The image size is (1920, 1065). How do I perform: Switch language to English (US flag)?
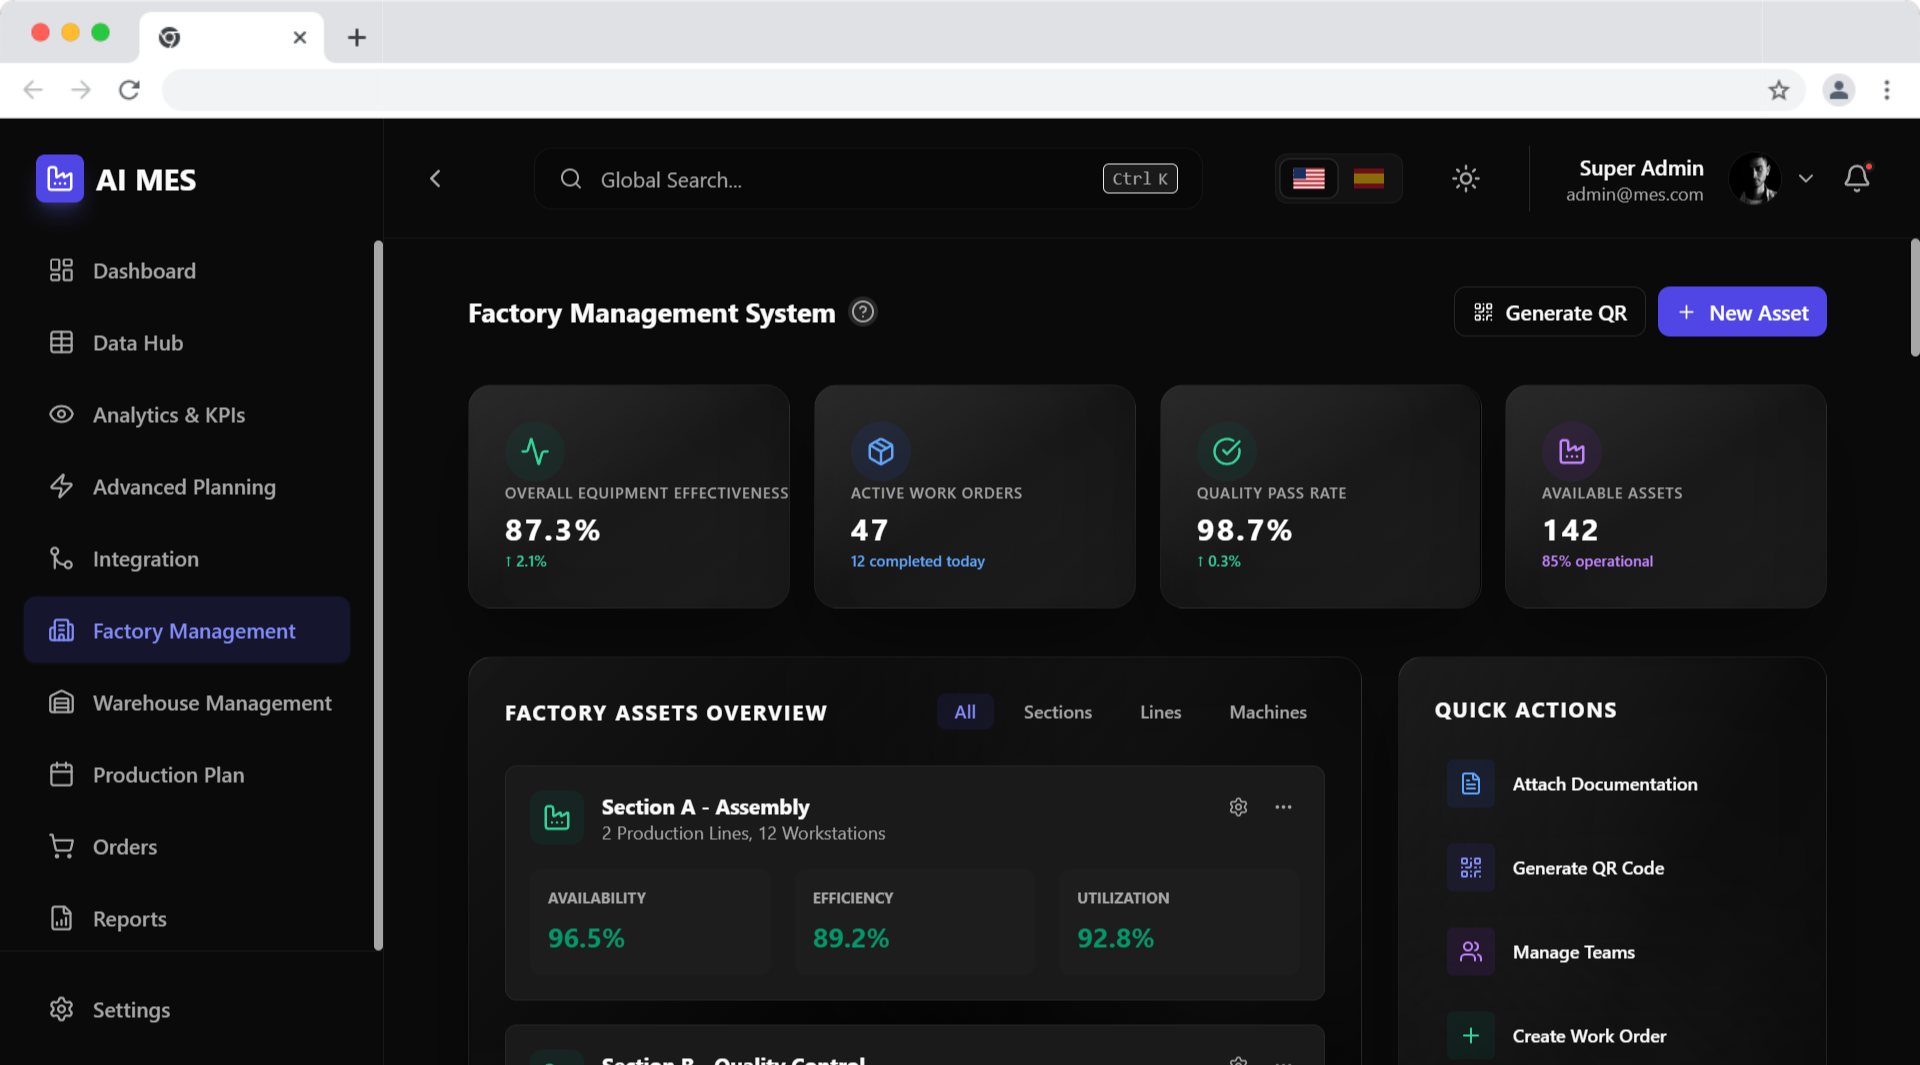click(1308, 179)
